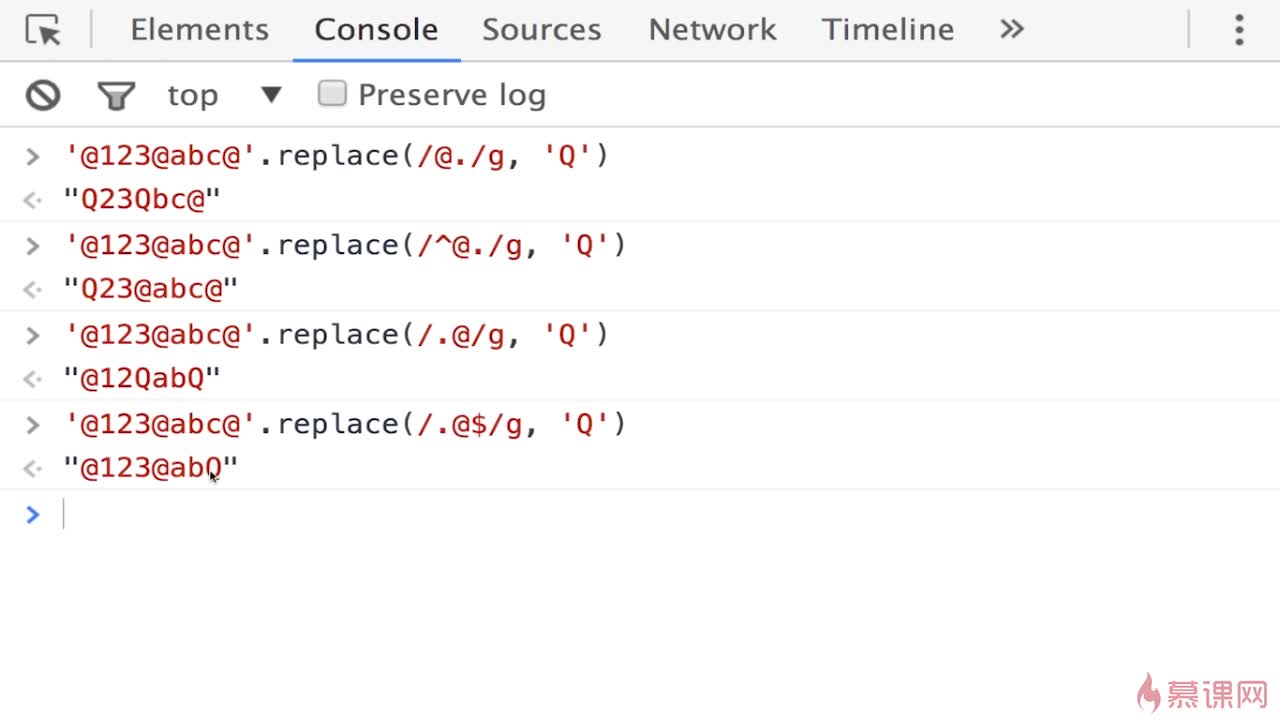
Task: Click the "Q23@abc@" output line
Action: pyautogui.click(x=151, y=290)
